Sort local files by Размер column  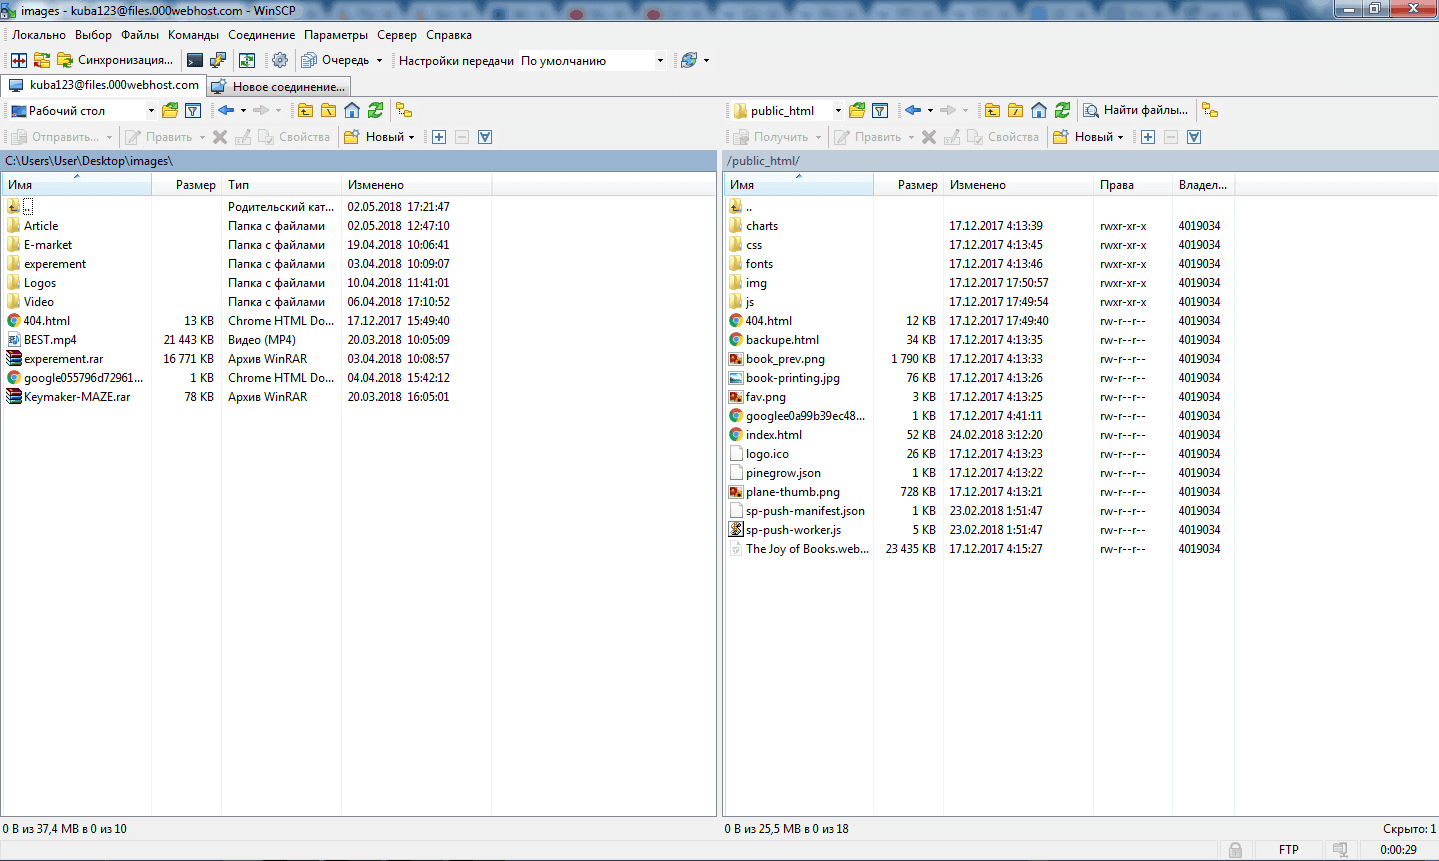click(x=186, y=185)
